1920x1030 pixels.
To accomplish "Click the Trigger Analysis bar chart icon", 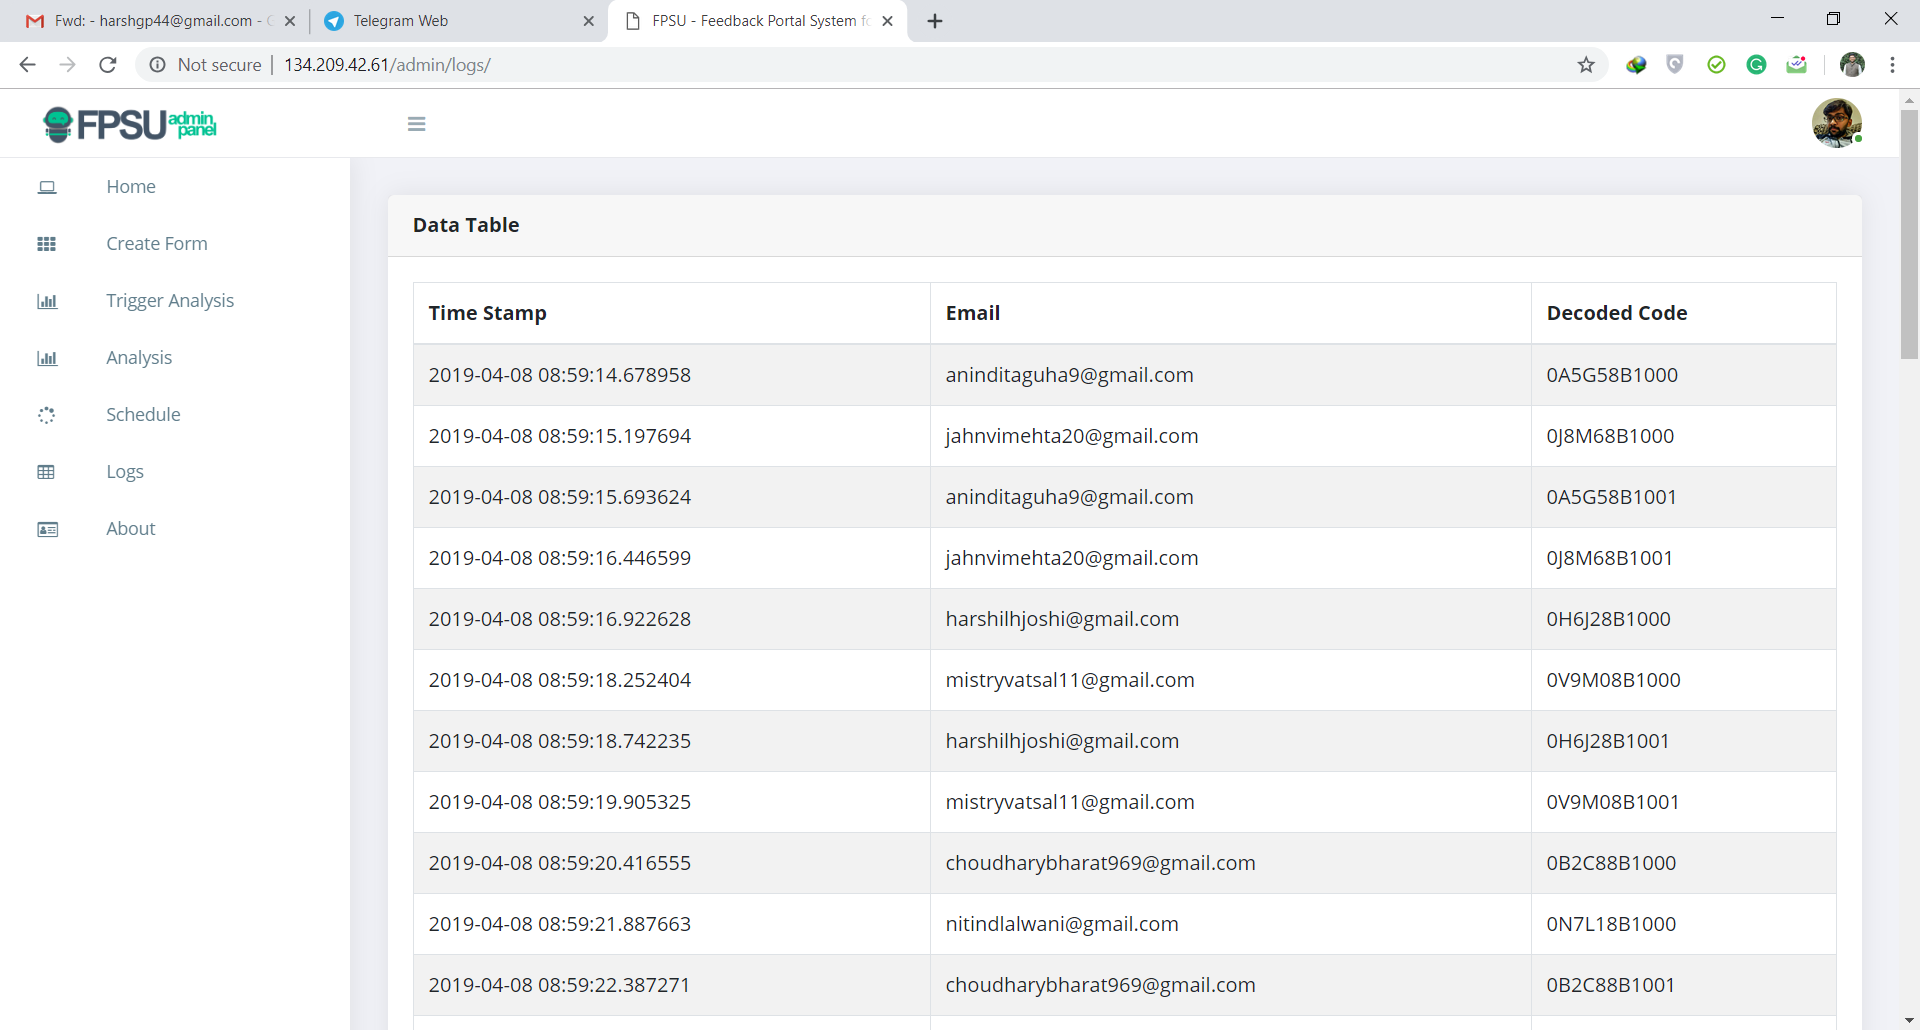I will coord(47,301).
